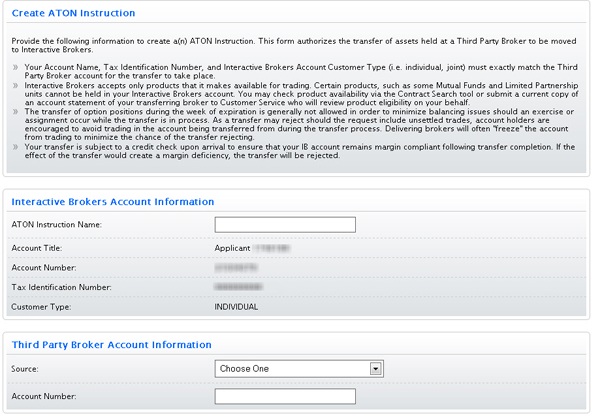Click the 'Create ATON Instruction' heading
This screenshot has width=600, height=416.
(73, 13)
